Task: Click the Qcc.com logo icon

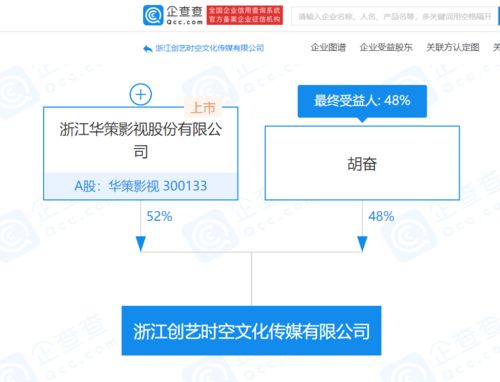Action: (x=153, y=15)
